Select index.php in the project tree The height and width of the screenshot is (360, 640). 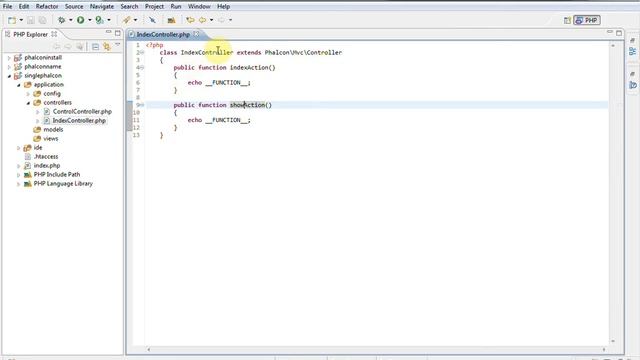tap(47, 166)
